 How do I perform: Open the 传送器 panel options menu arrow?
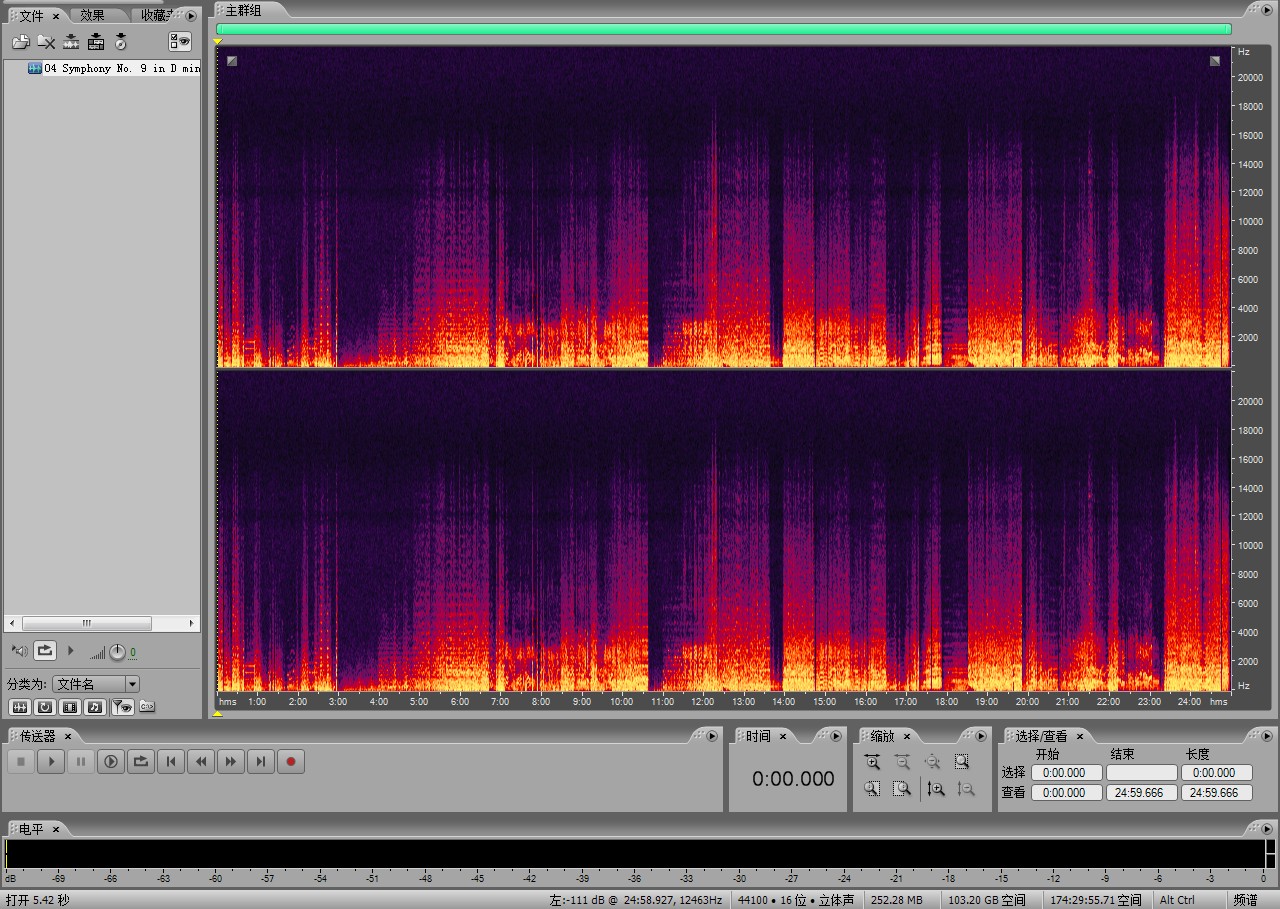[x=712, y=736]
